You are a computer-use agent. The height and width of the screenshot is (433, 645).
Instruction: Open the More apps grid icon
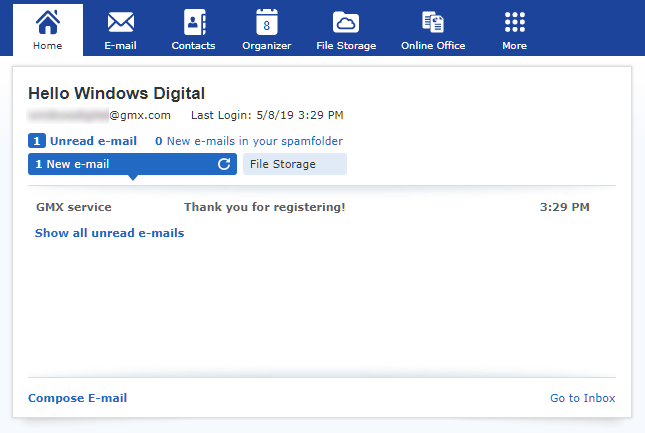[x=515, y=22]
